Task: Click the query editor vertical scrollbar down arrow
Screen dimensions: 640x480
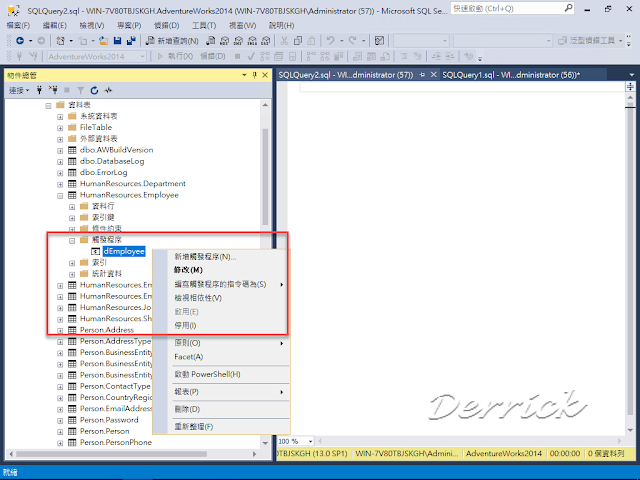Action: point(630,430)
